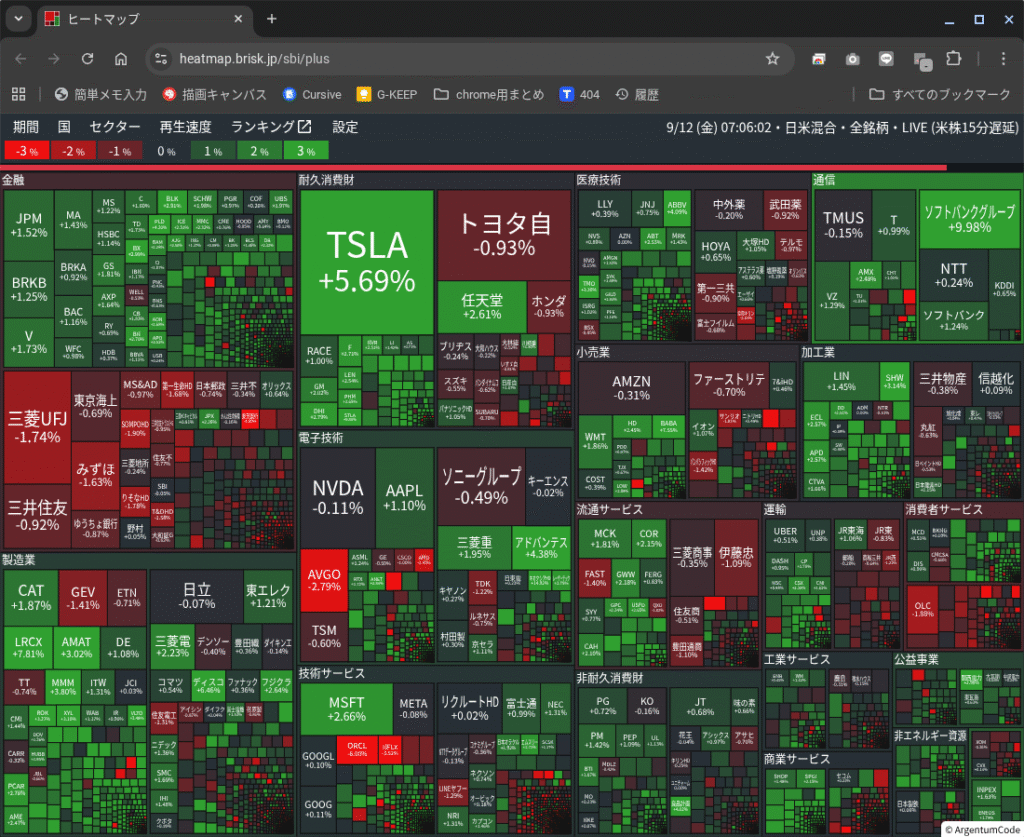1024x837 pixels.
Task: Click the TSLA +5.69% tile
Action: click(367, 262)
